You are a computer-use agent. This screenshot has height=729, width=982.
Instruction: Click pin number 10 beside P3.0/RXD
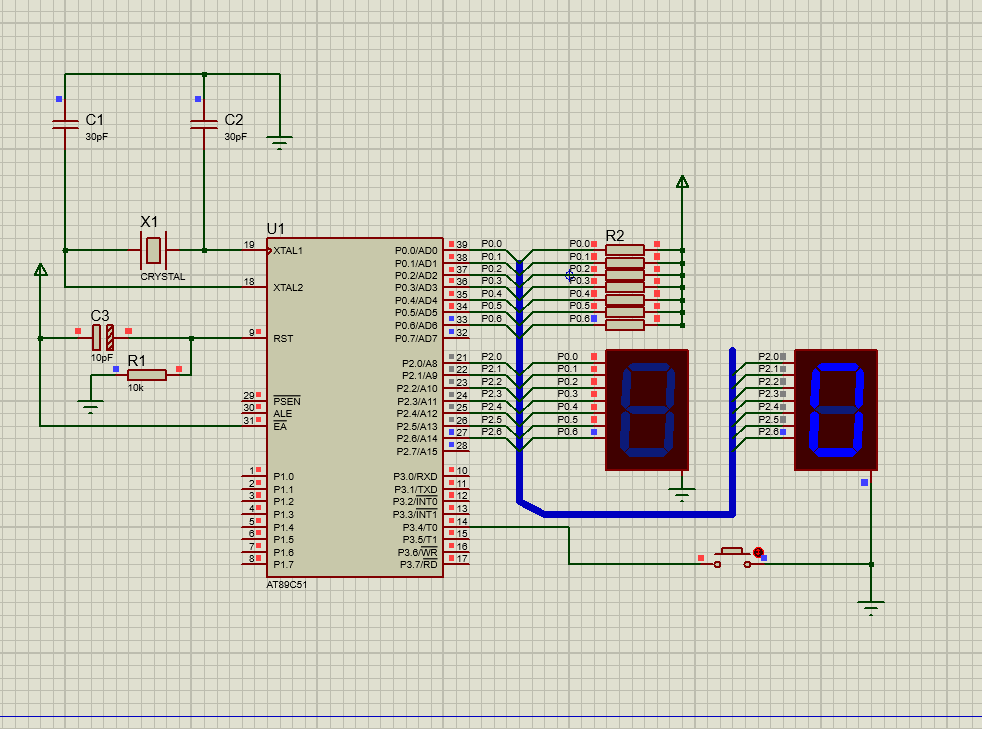pos(462,470)
